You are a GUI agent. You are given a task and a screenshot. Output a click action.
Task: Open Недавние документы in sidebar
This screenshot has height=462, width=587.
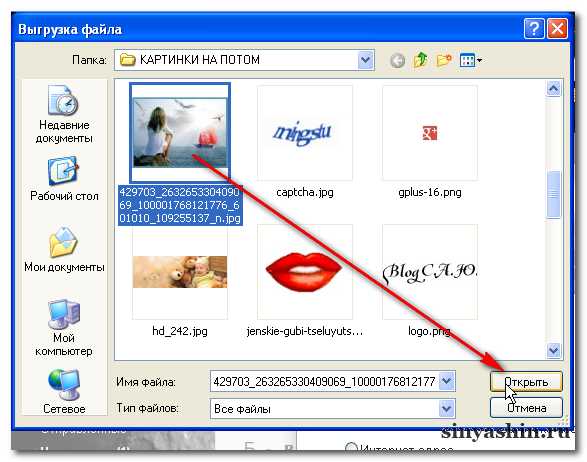tap(64, 114)
